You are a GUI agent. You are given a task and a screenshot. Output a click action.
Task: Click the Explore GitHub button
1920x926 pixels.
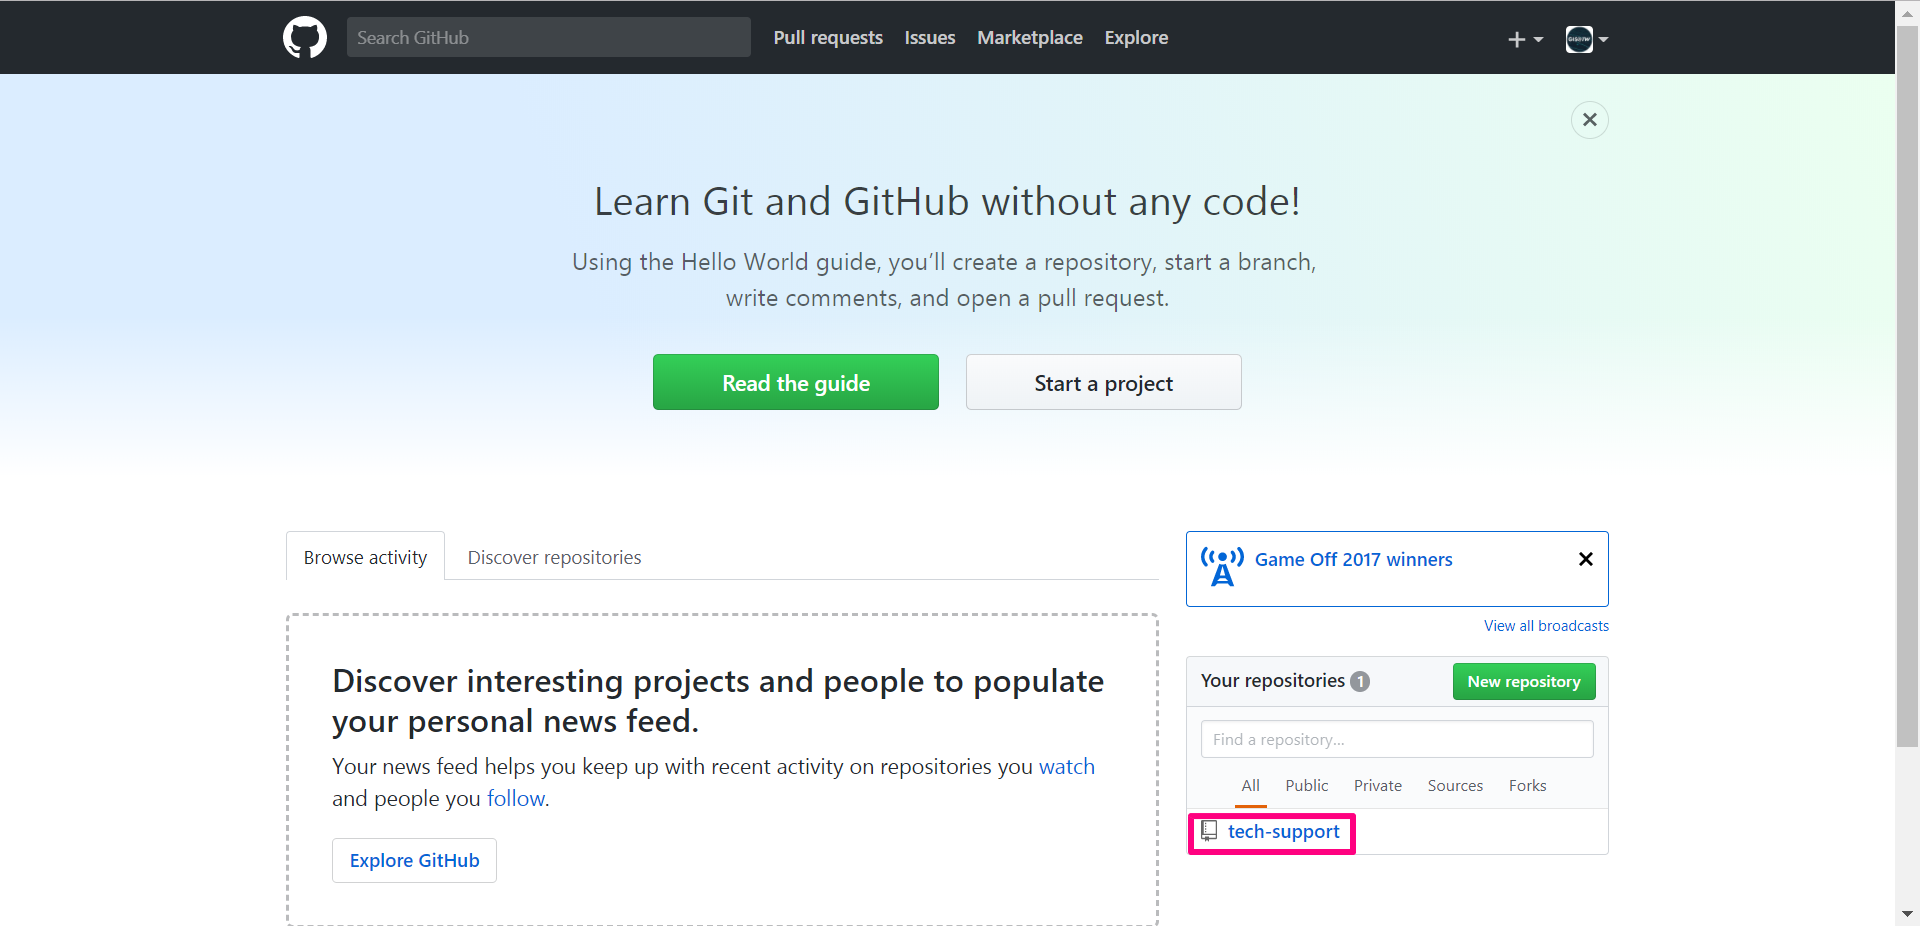415,860
